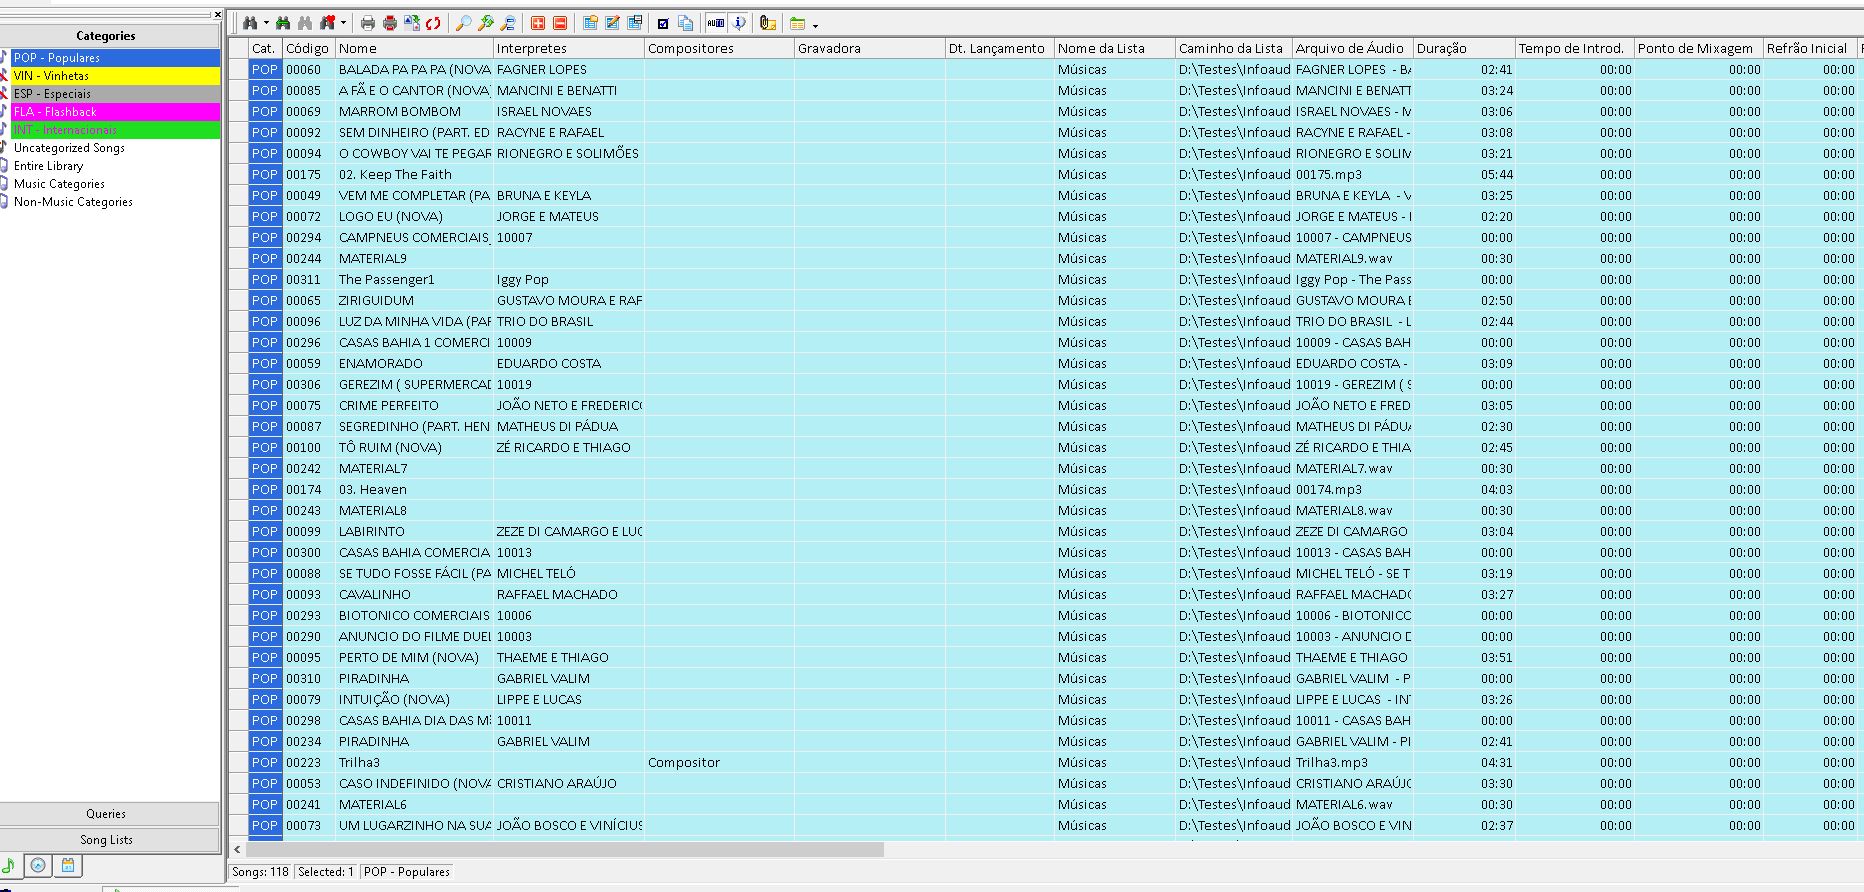Click the Selected: 1 status bar entry

click(x=326, y=872)
